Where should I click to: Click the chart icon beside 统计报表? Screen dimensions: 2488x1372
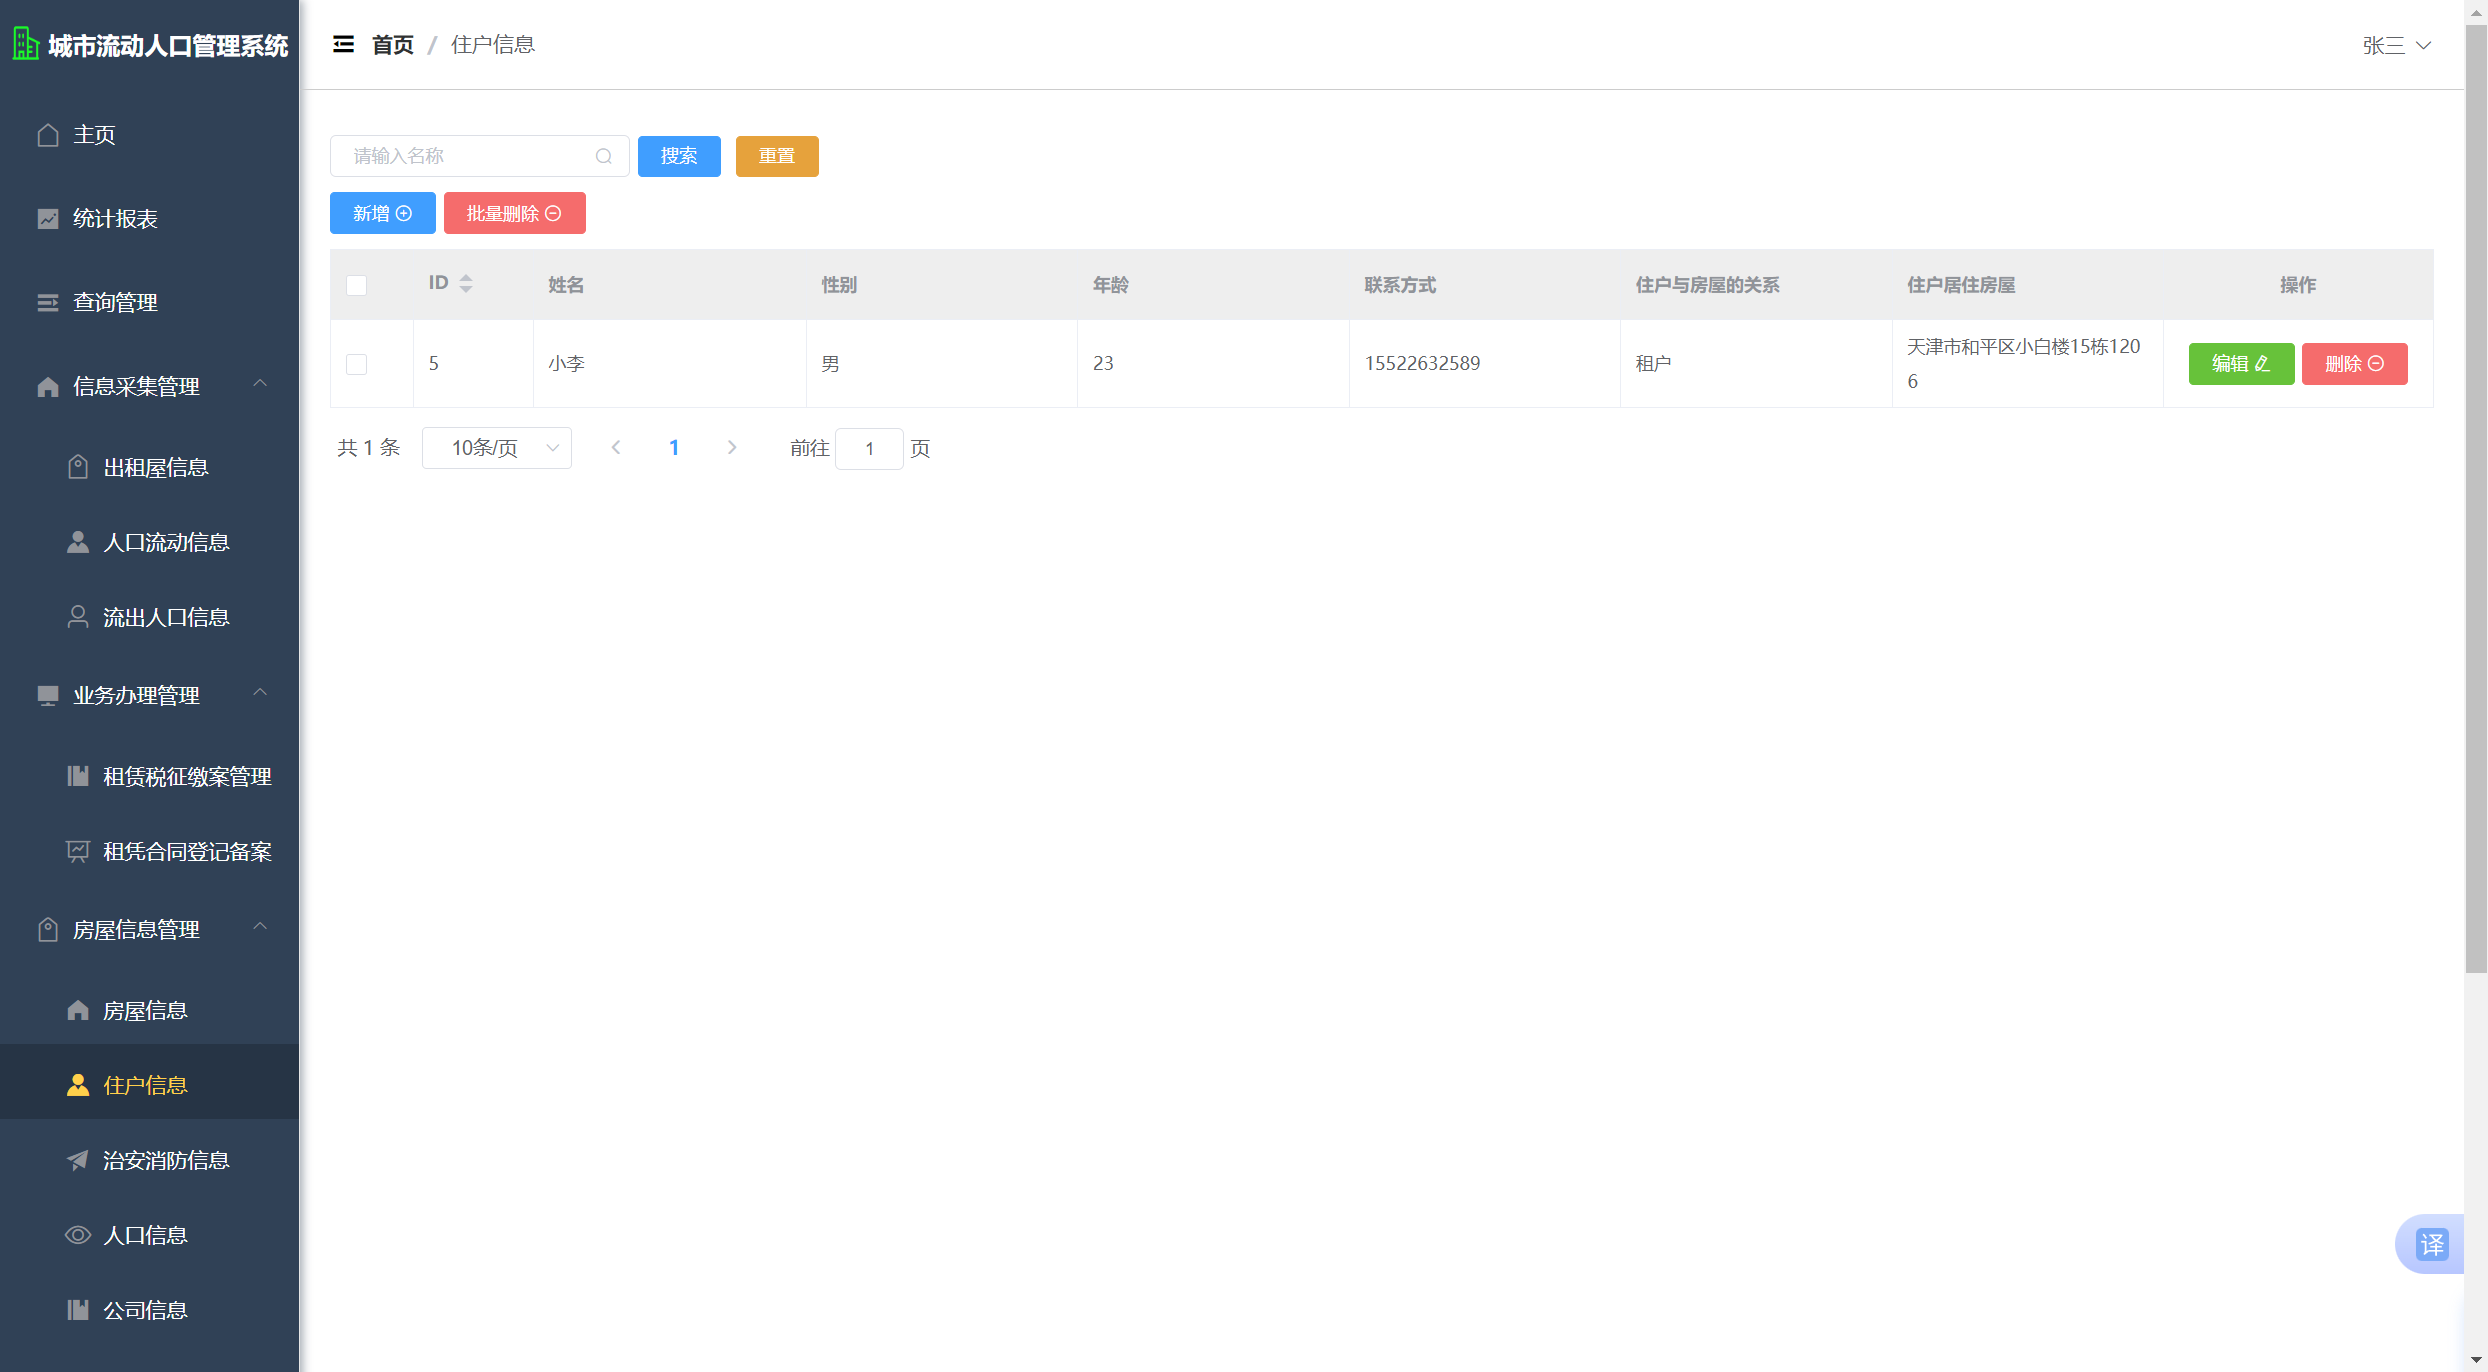point(48,219)
